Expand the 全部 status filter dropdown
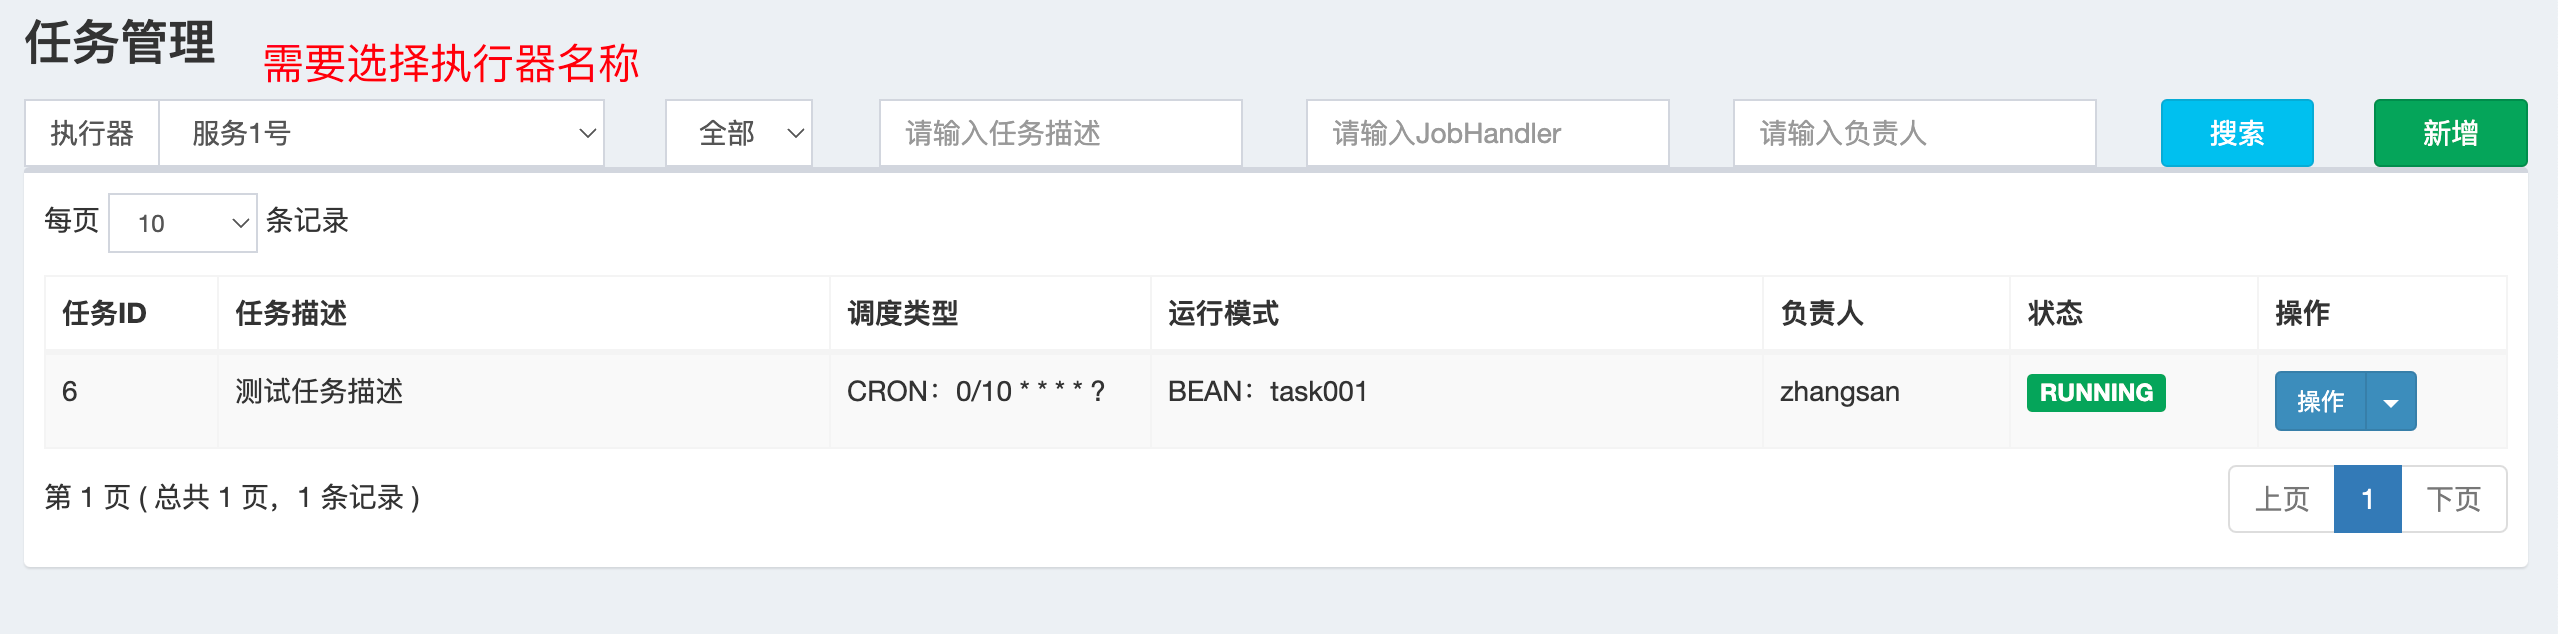The image size is (2558, 634). coord(739,133)
